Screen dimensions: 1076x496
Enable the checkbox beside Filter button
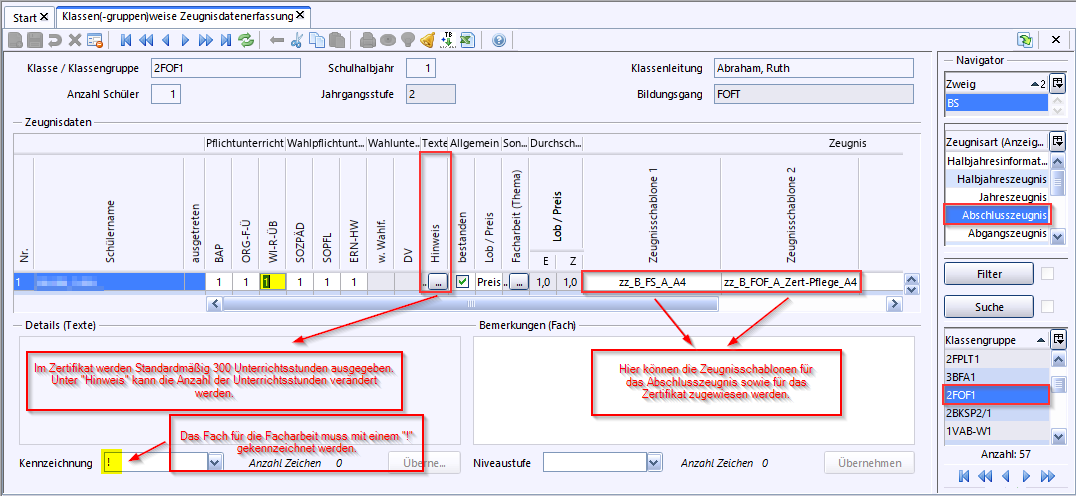tap(1047, 274)
